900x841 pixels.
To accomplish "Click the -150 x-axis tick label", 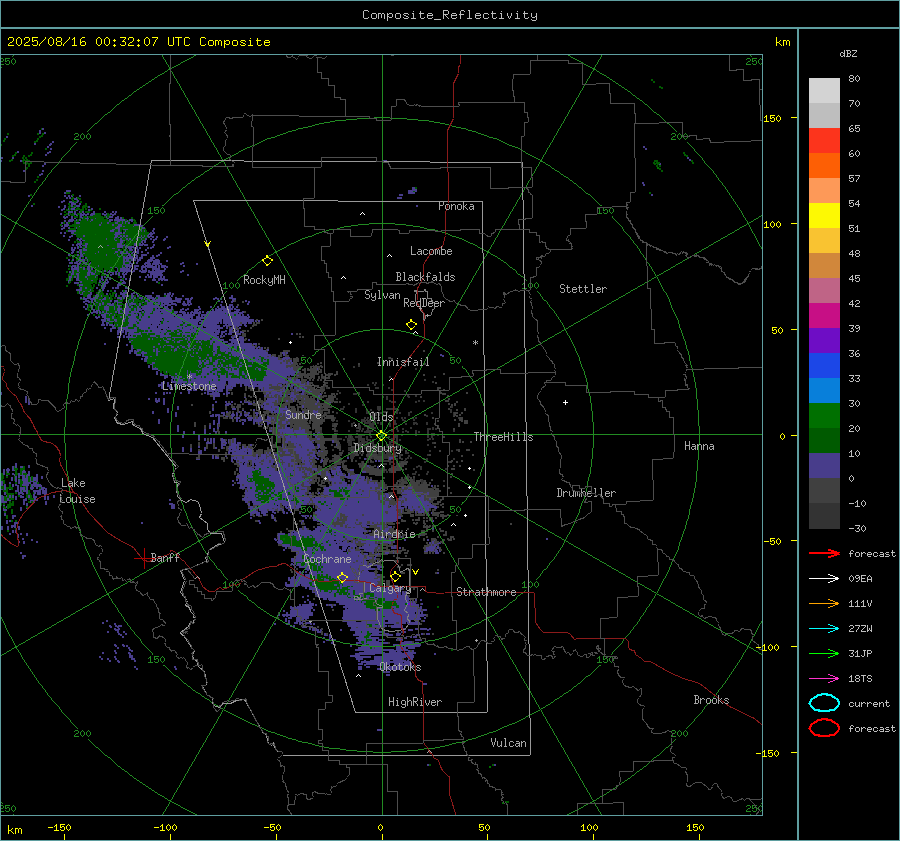I will point(59,827).
